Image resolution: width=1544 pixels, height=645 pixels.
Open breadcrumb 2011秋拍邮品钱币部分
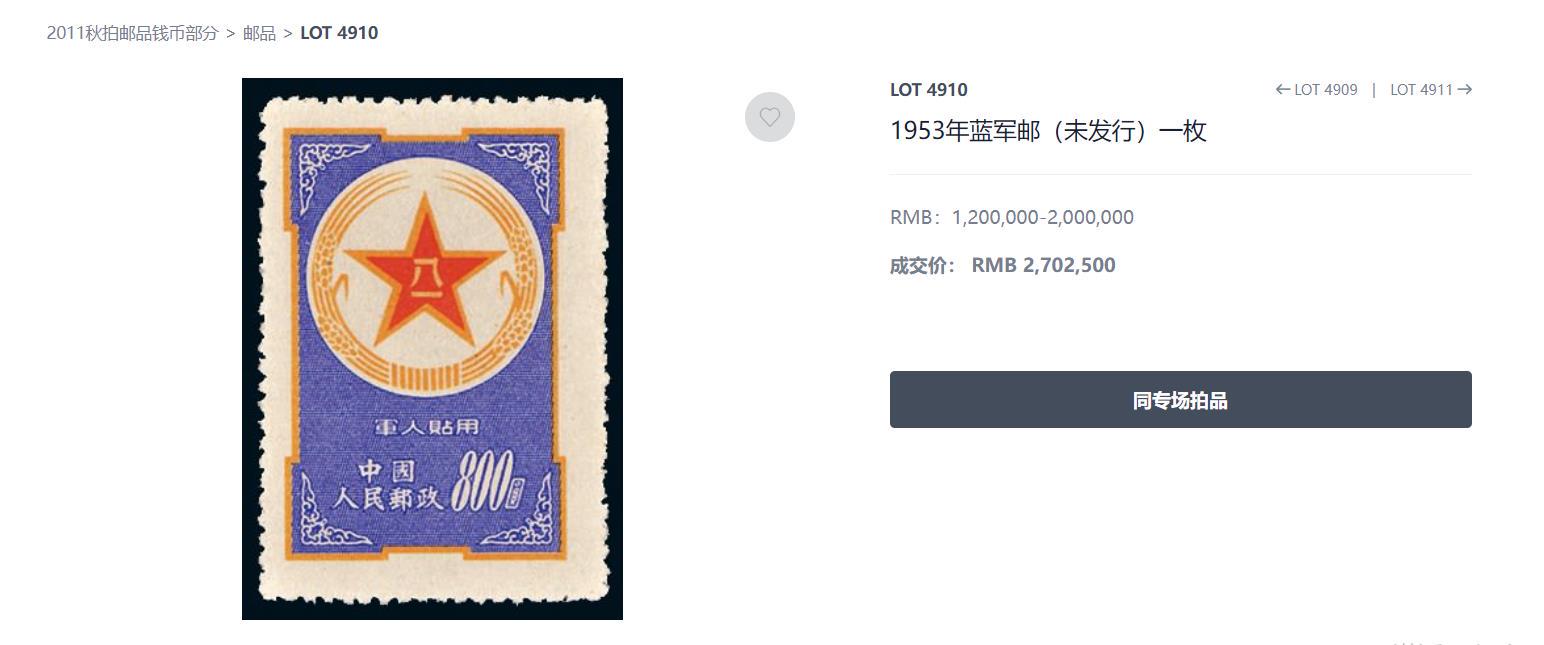tap(132, 33)
